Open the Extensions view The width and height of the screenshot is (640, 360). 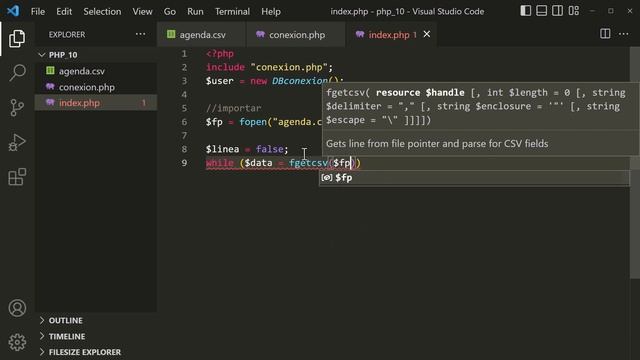tap(17, 177)
